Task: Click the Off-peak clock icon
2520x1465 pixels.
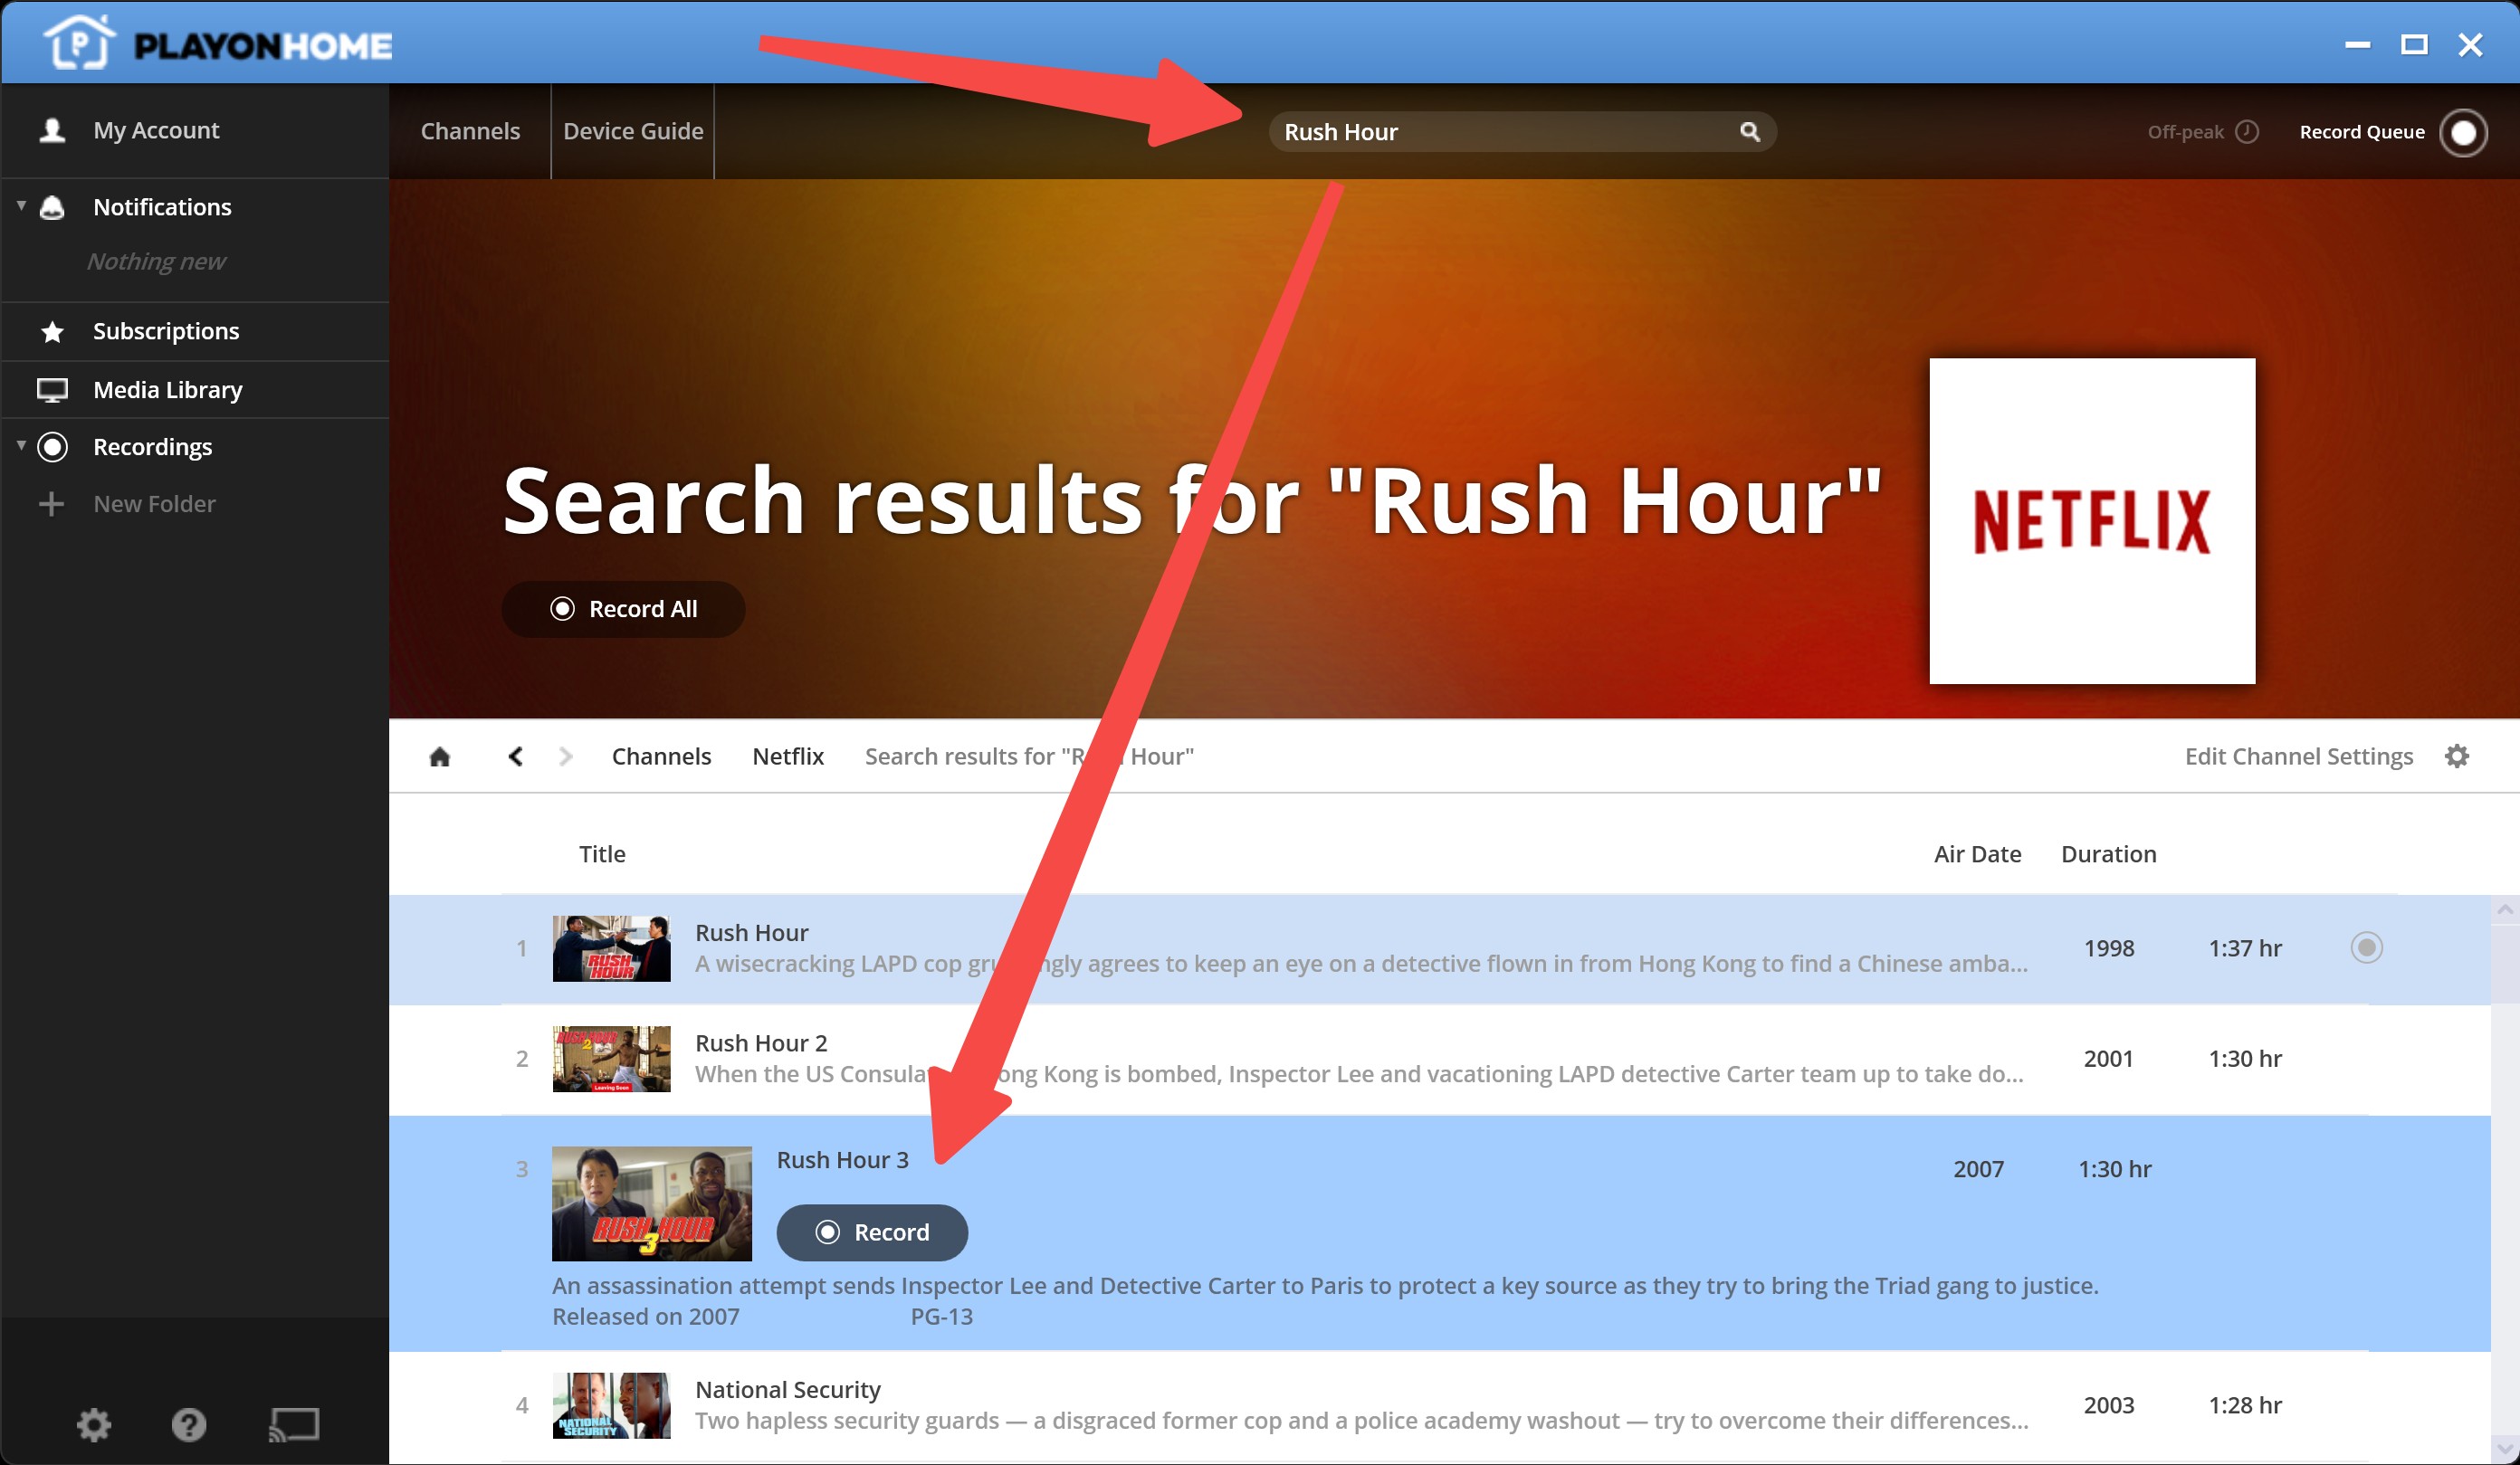Action: tap(2246, 131)
